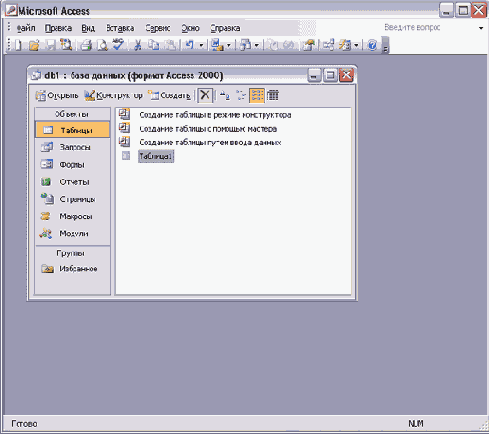Click the Создать button
The width and height of the screenshot is (489, 434).
click(170, 96)
